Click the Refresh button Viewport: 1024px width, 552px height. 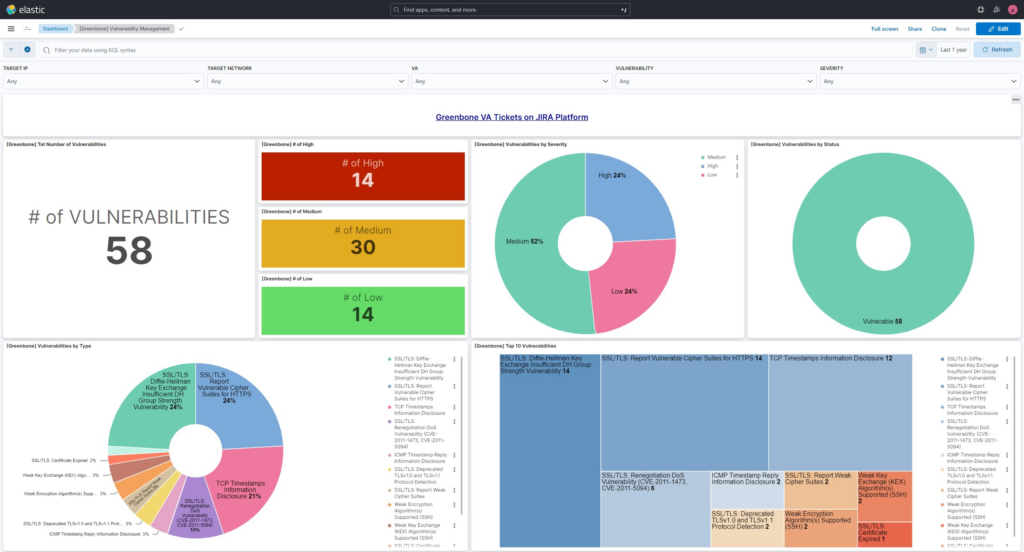pos(997,50)
